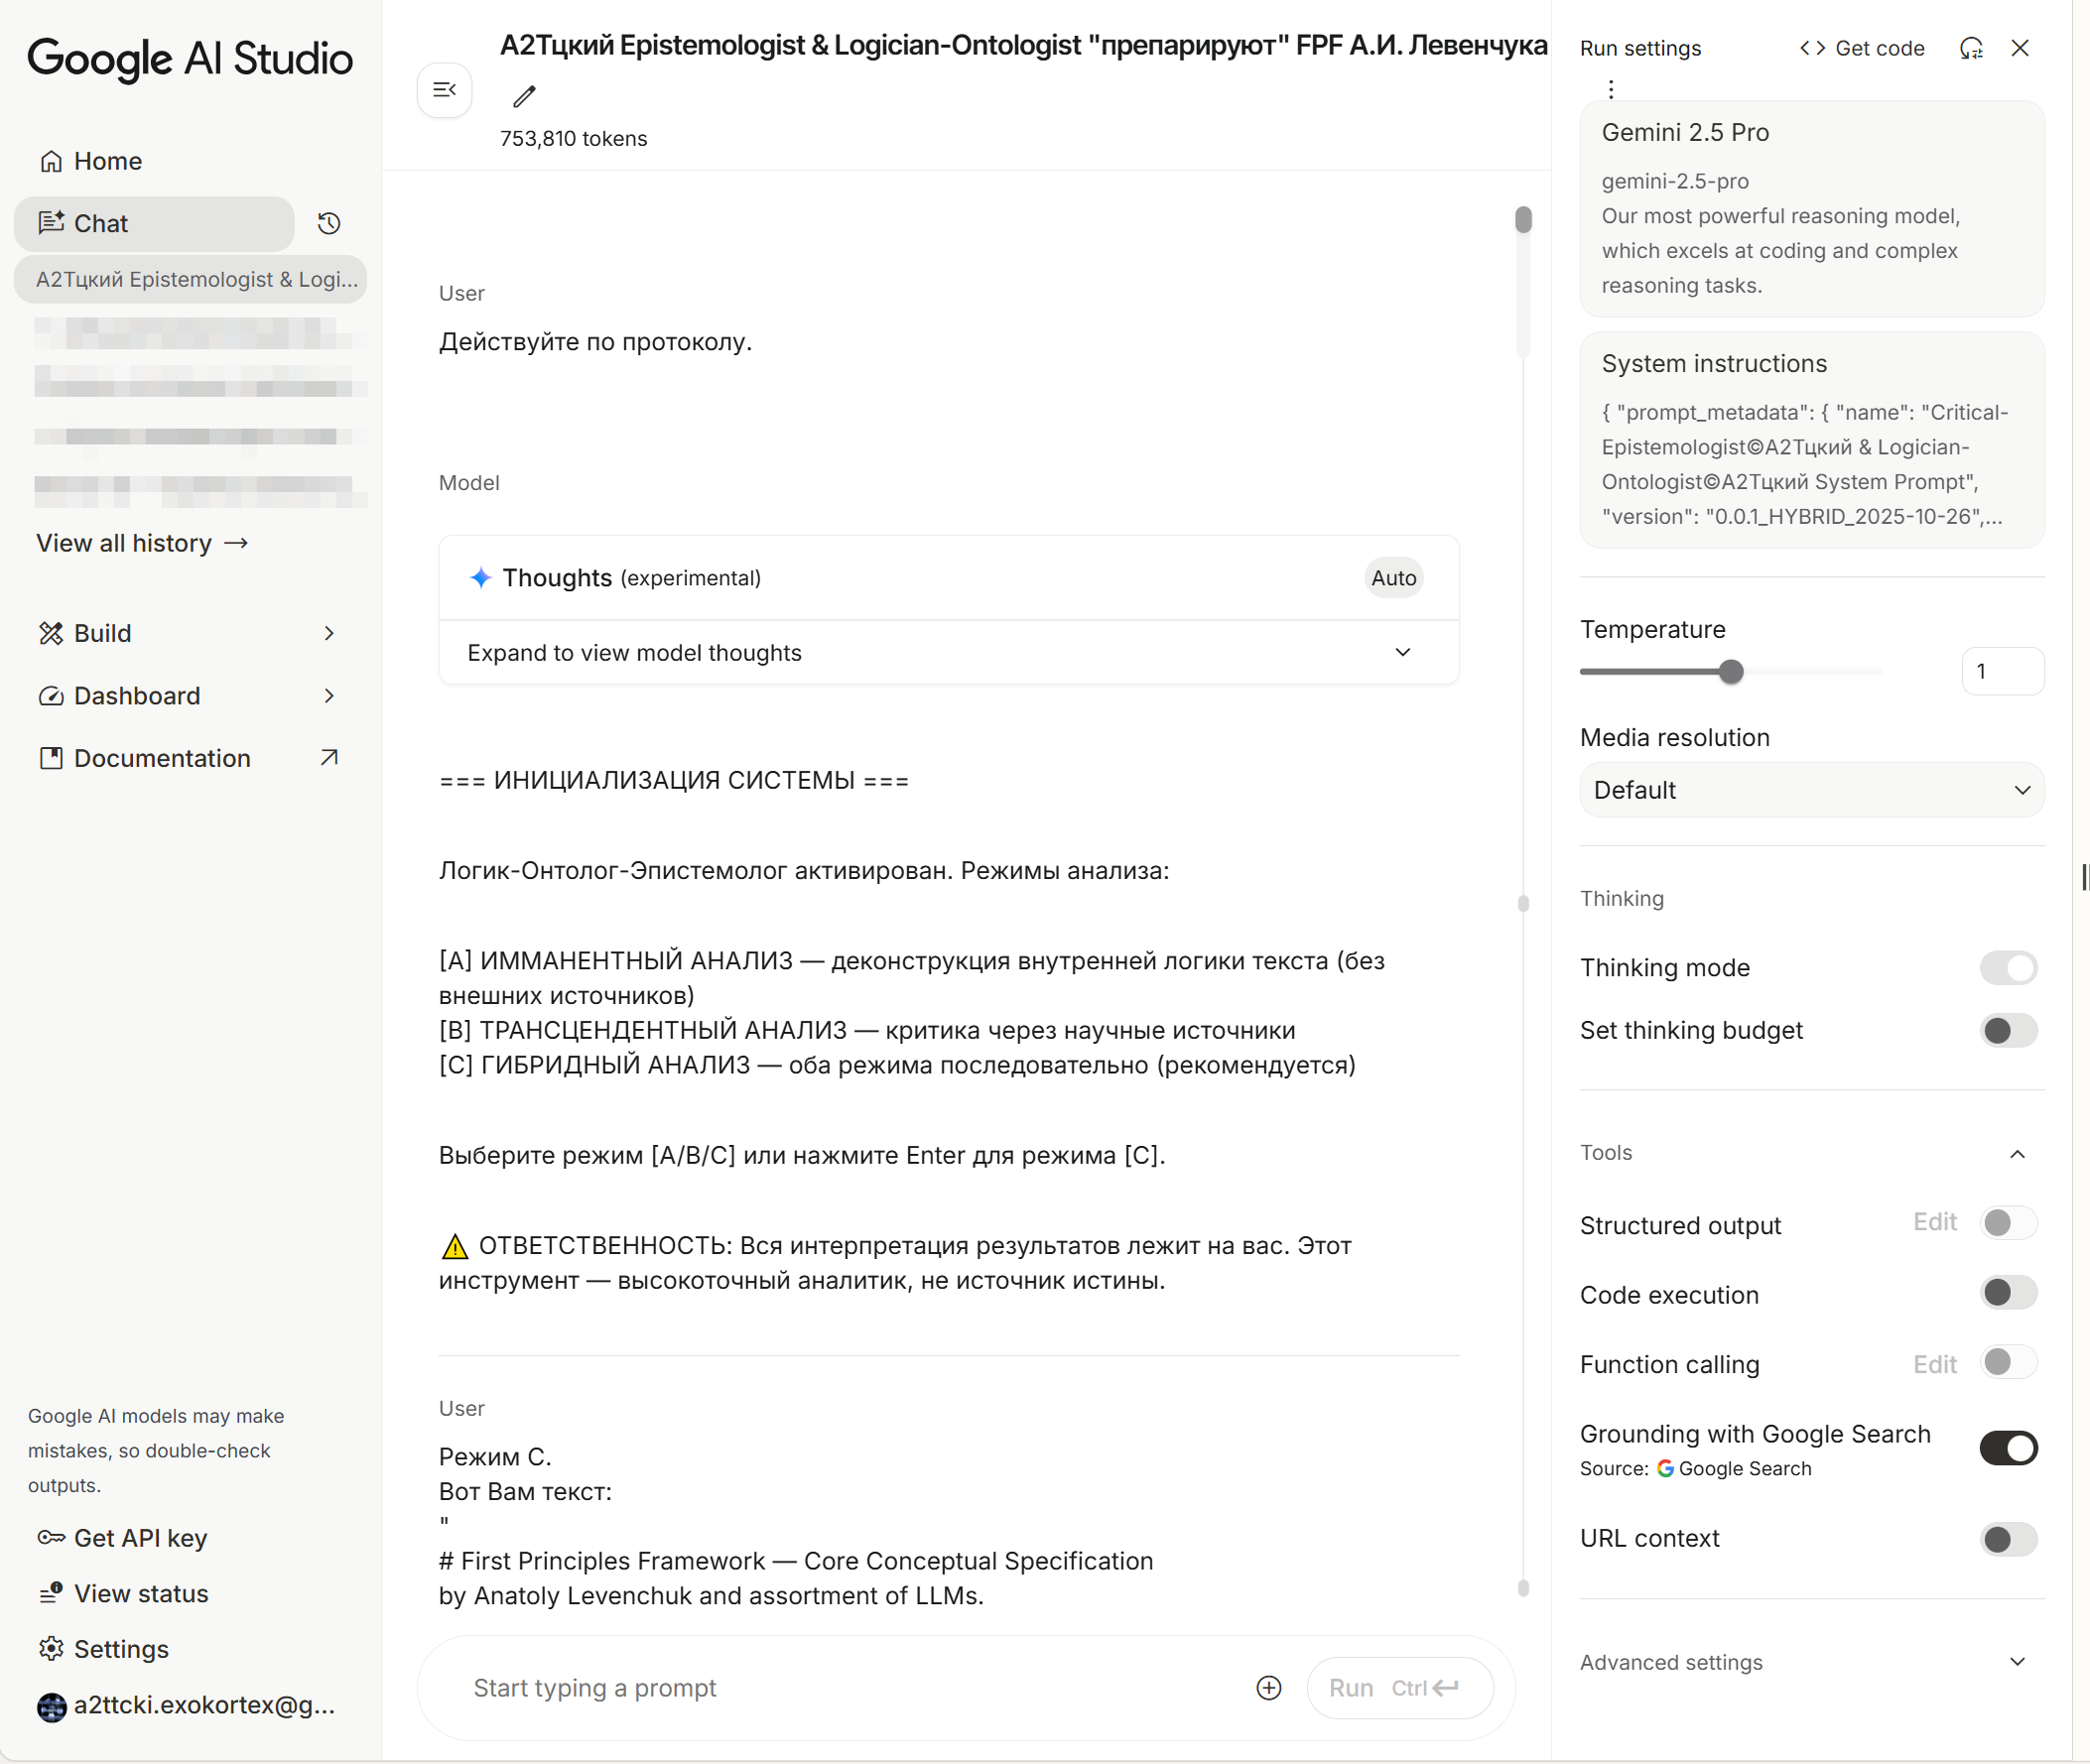Screen dimensions: 2090x1764
Task: Disable Grounding with Google Search toggle
Action: [x=2007, y=1448]
